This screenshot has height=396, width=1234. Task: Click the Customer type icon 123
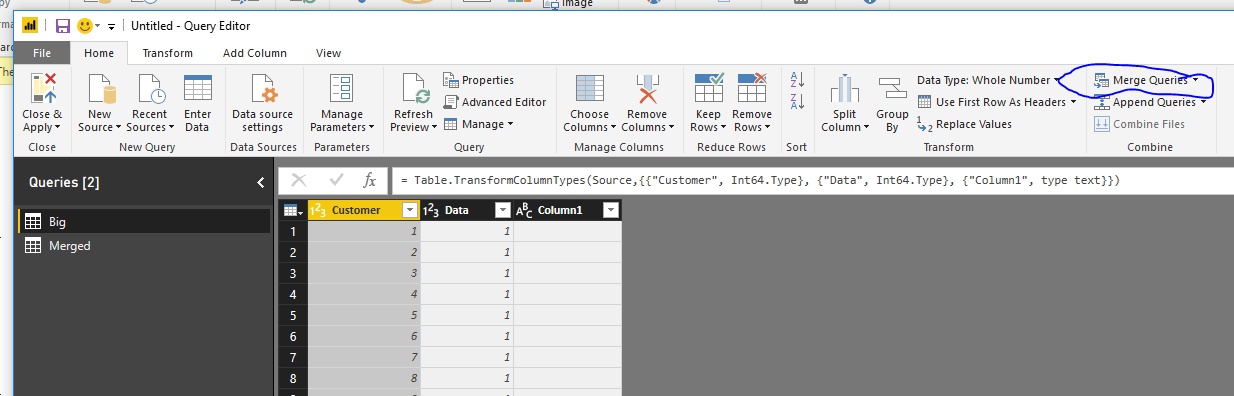pyautogui.click(x=319, y=210)
